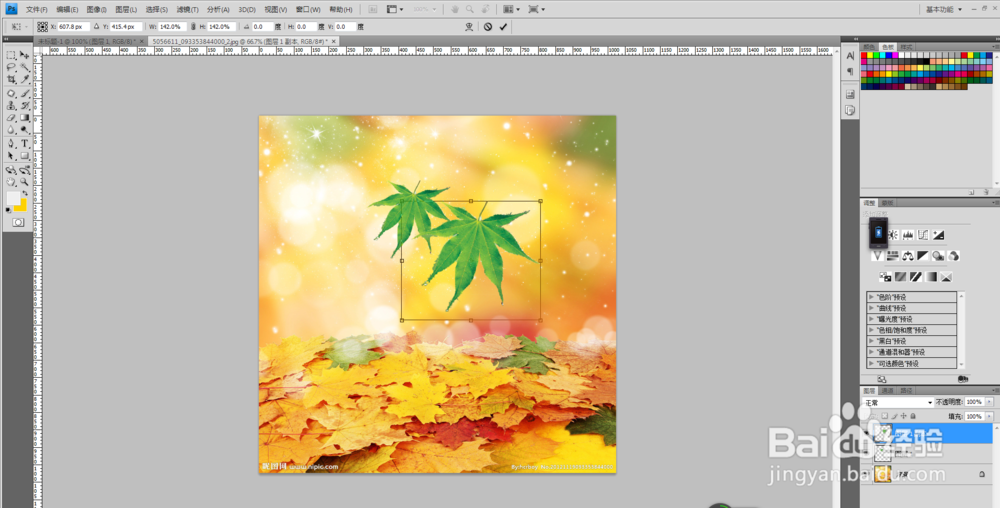Select the background layer thumbnail
1000x508 pixels.
point(883,473)
